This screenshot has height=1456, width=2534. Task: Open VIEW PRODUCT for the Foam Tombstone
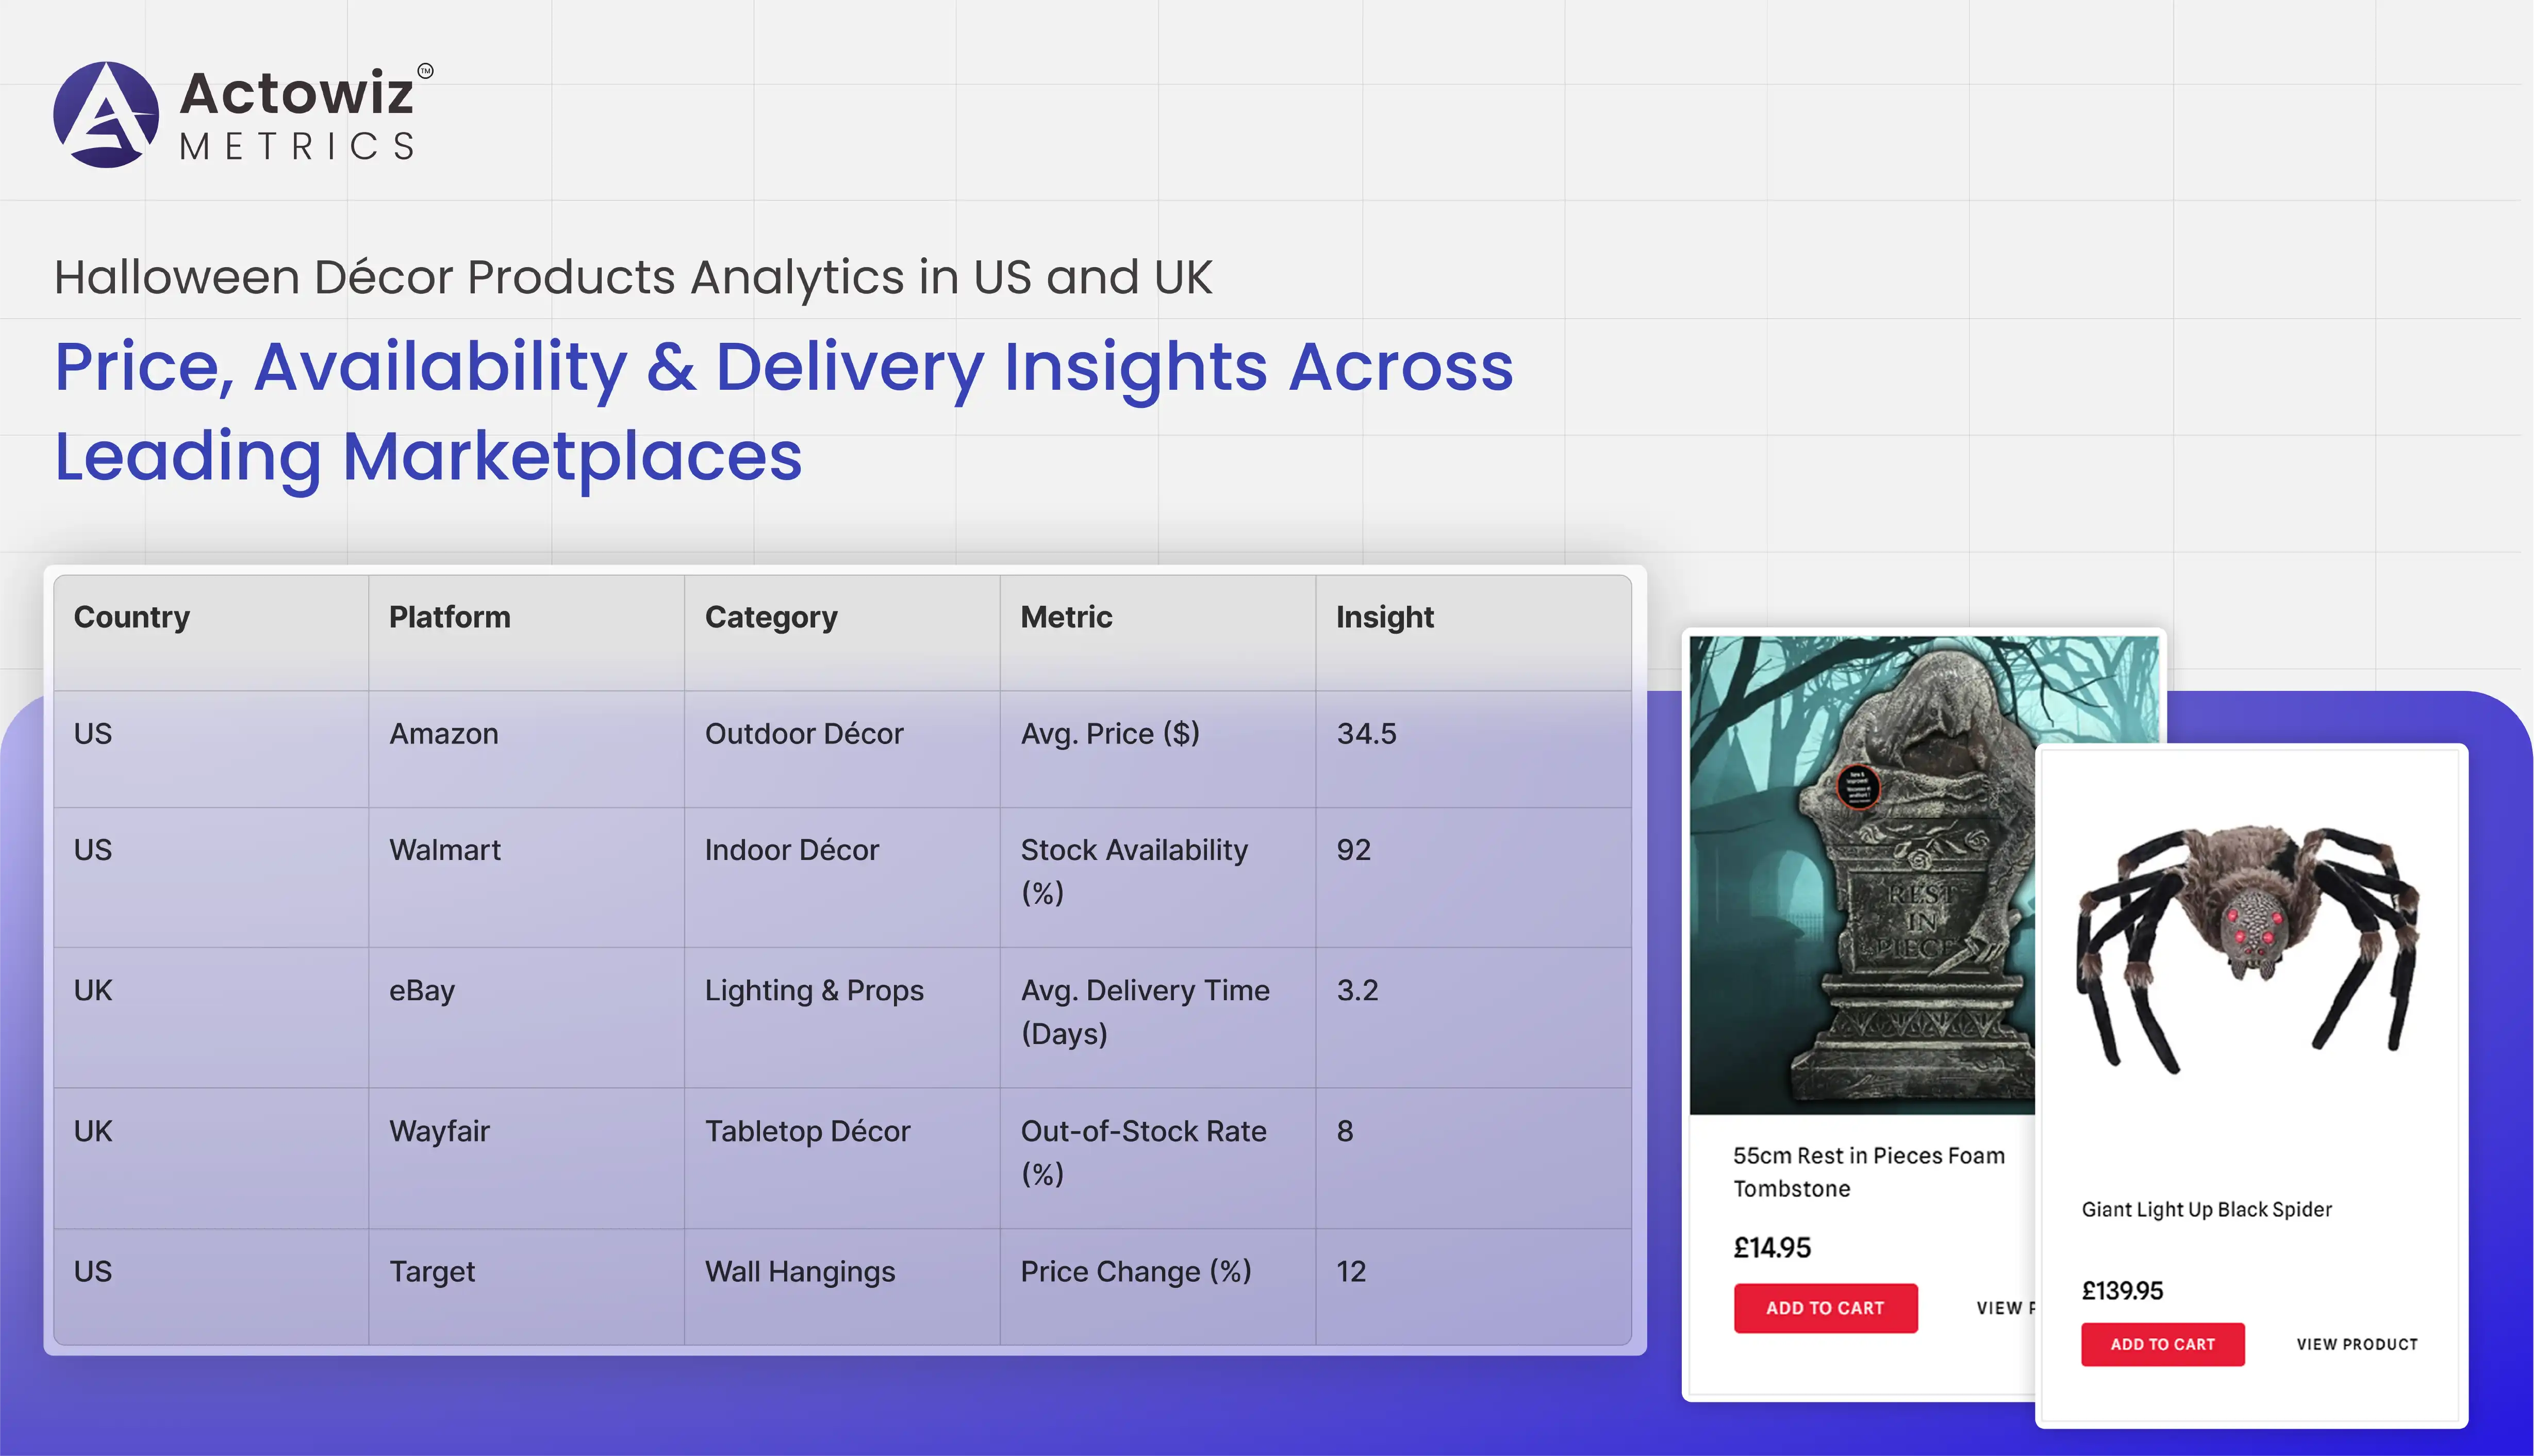(x=2005, y=1307)
